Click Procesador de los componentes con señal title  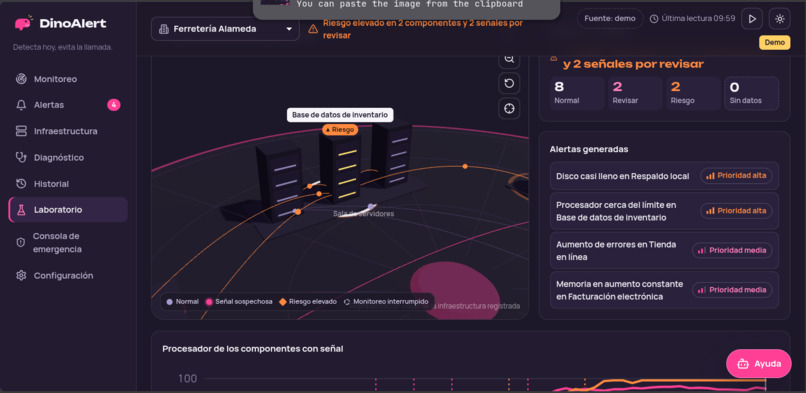(253, 349)
